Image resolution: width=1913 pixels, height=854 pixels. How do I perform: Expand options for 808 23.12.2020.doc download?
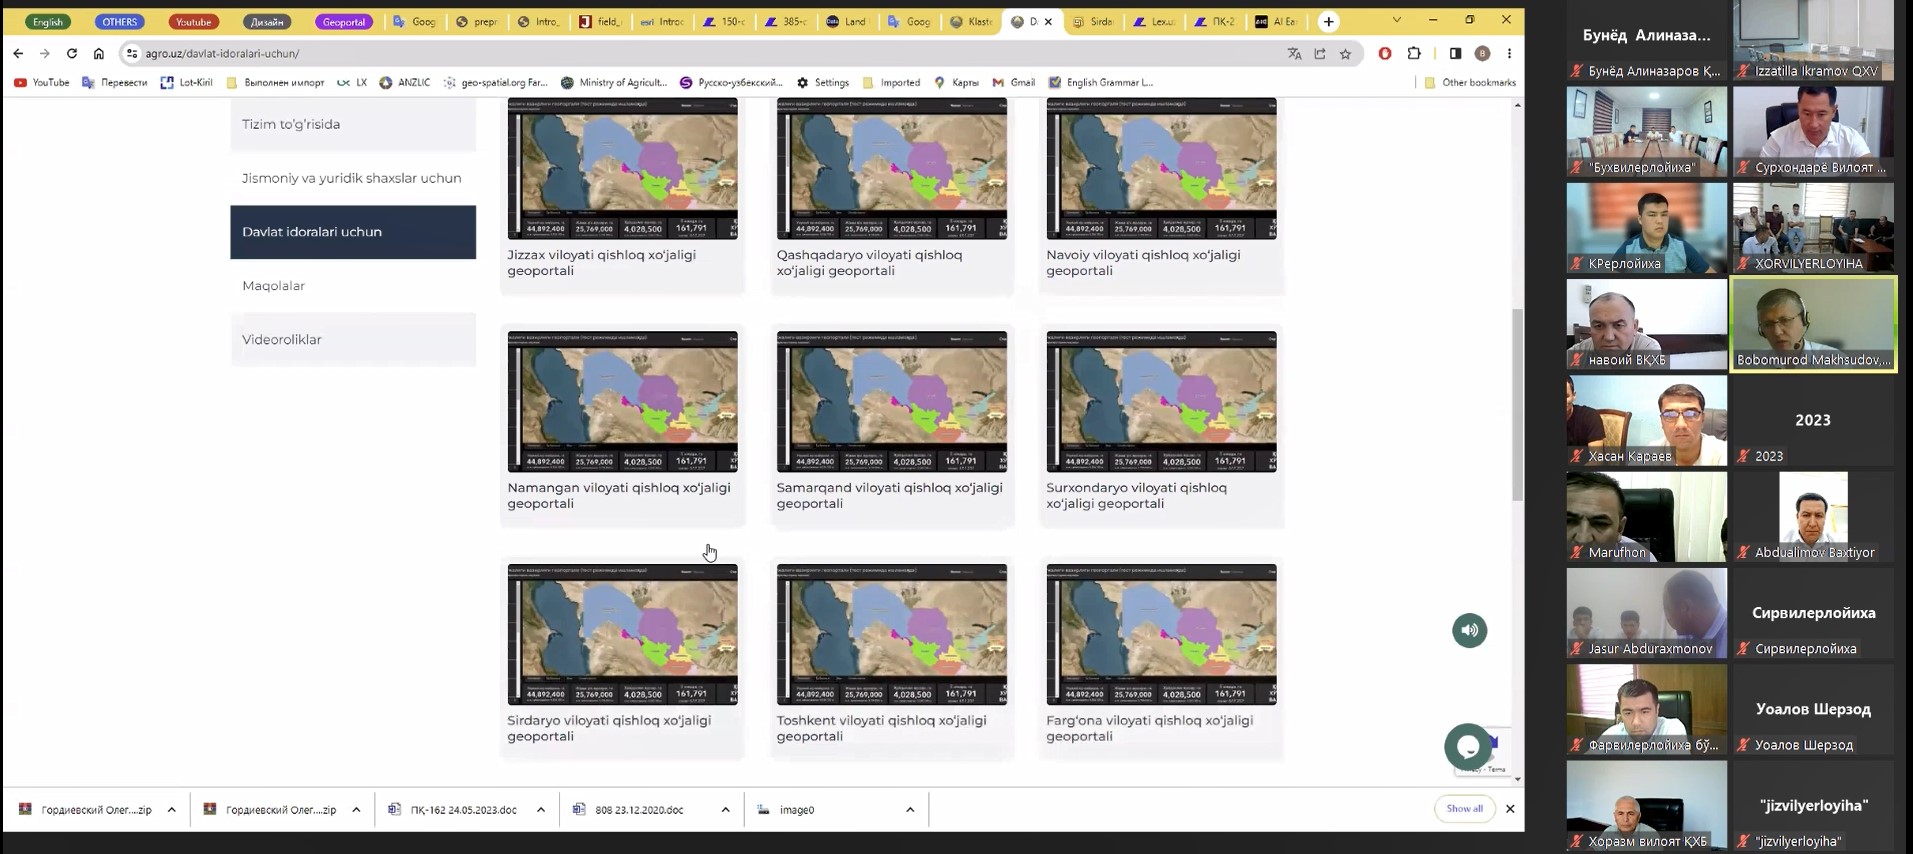pos(725,810)
